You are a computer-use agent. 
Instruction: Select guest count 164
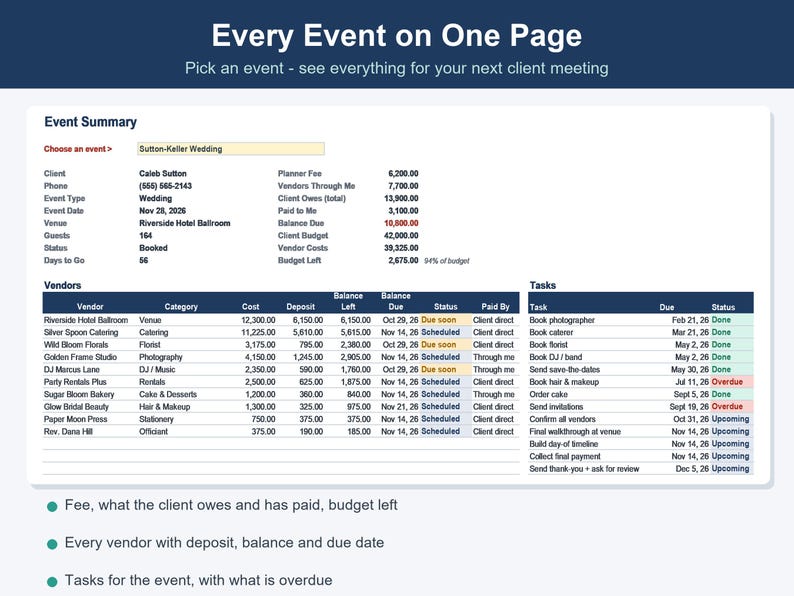pos(145,235)
